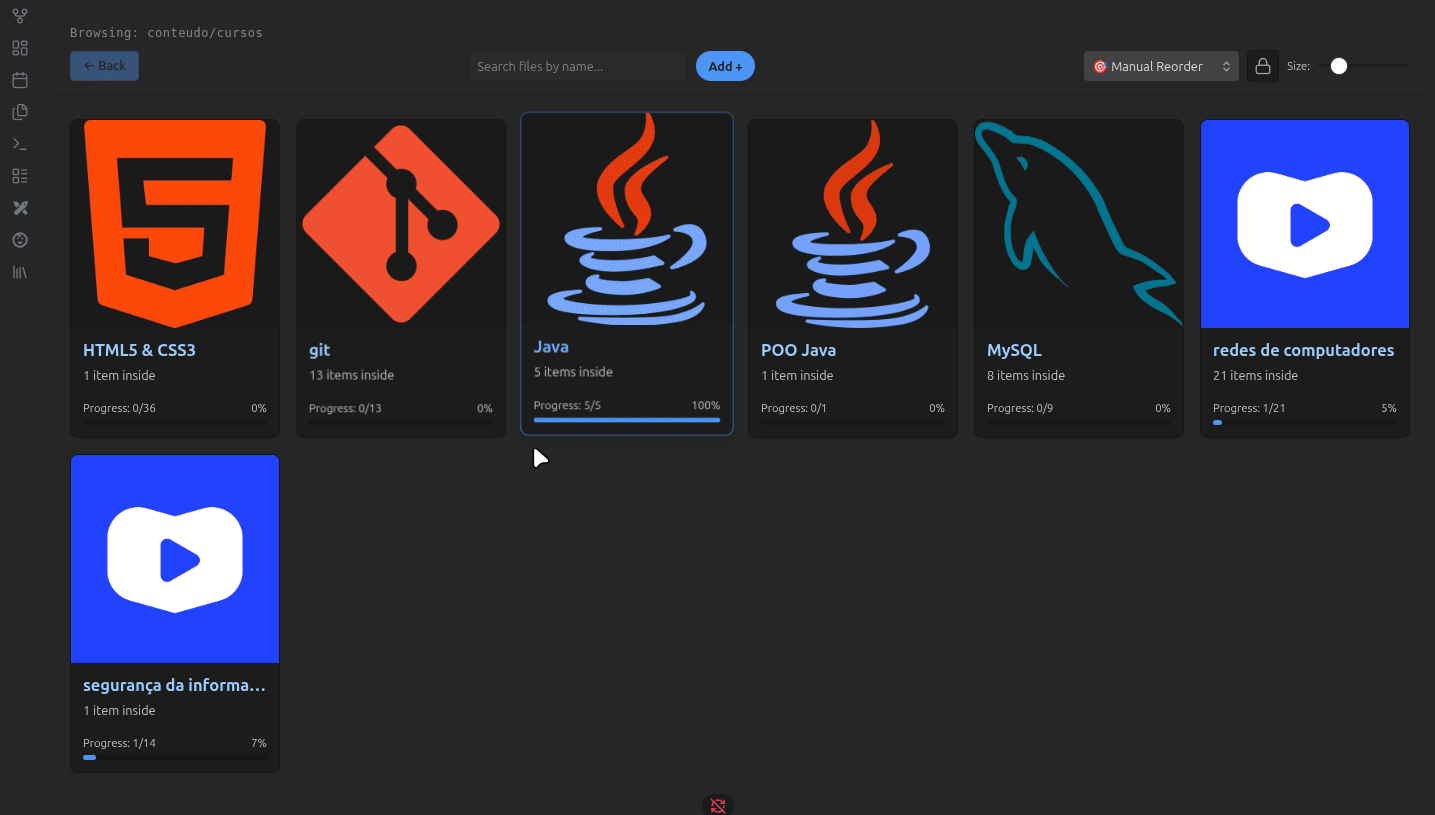Open the redes de computadores video thumbnail

pos(1305,224)
